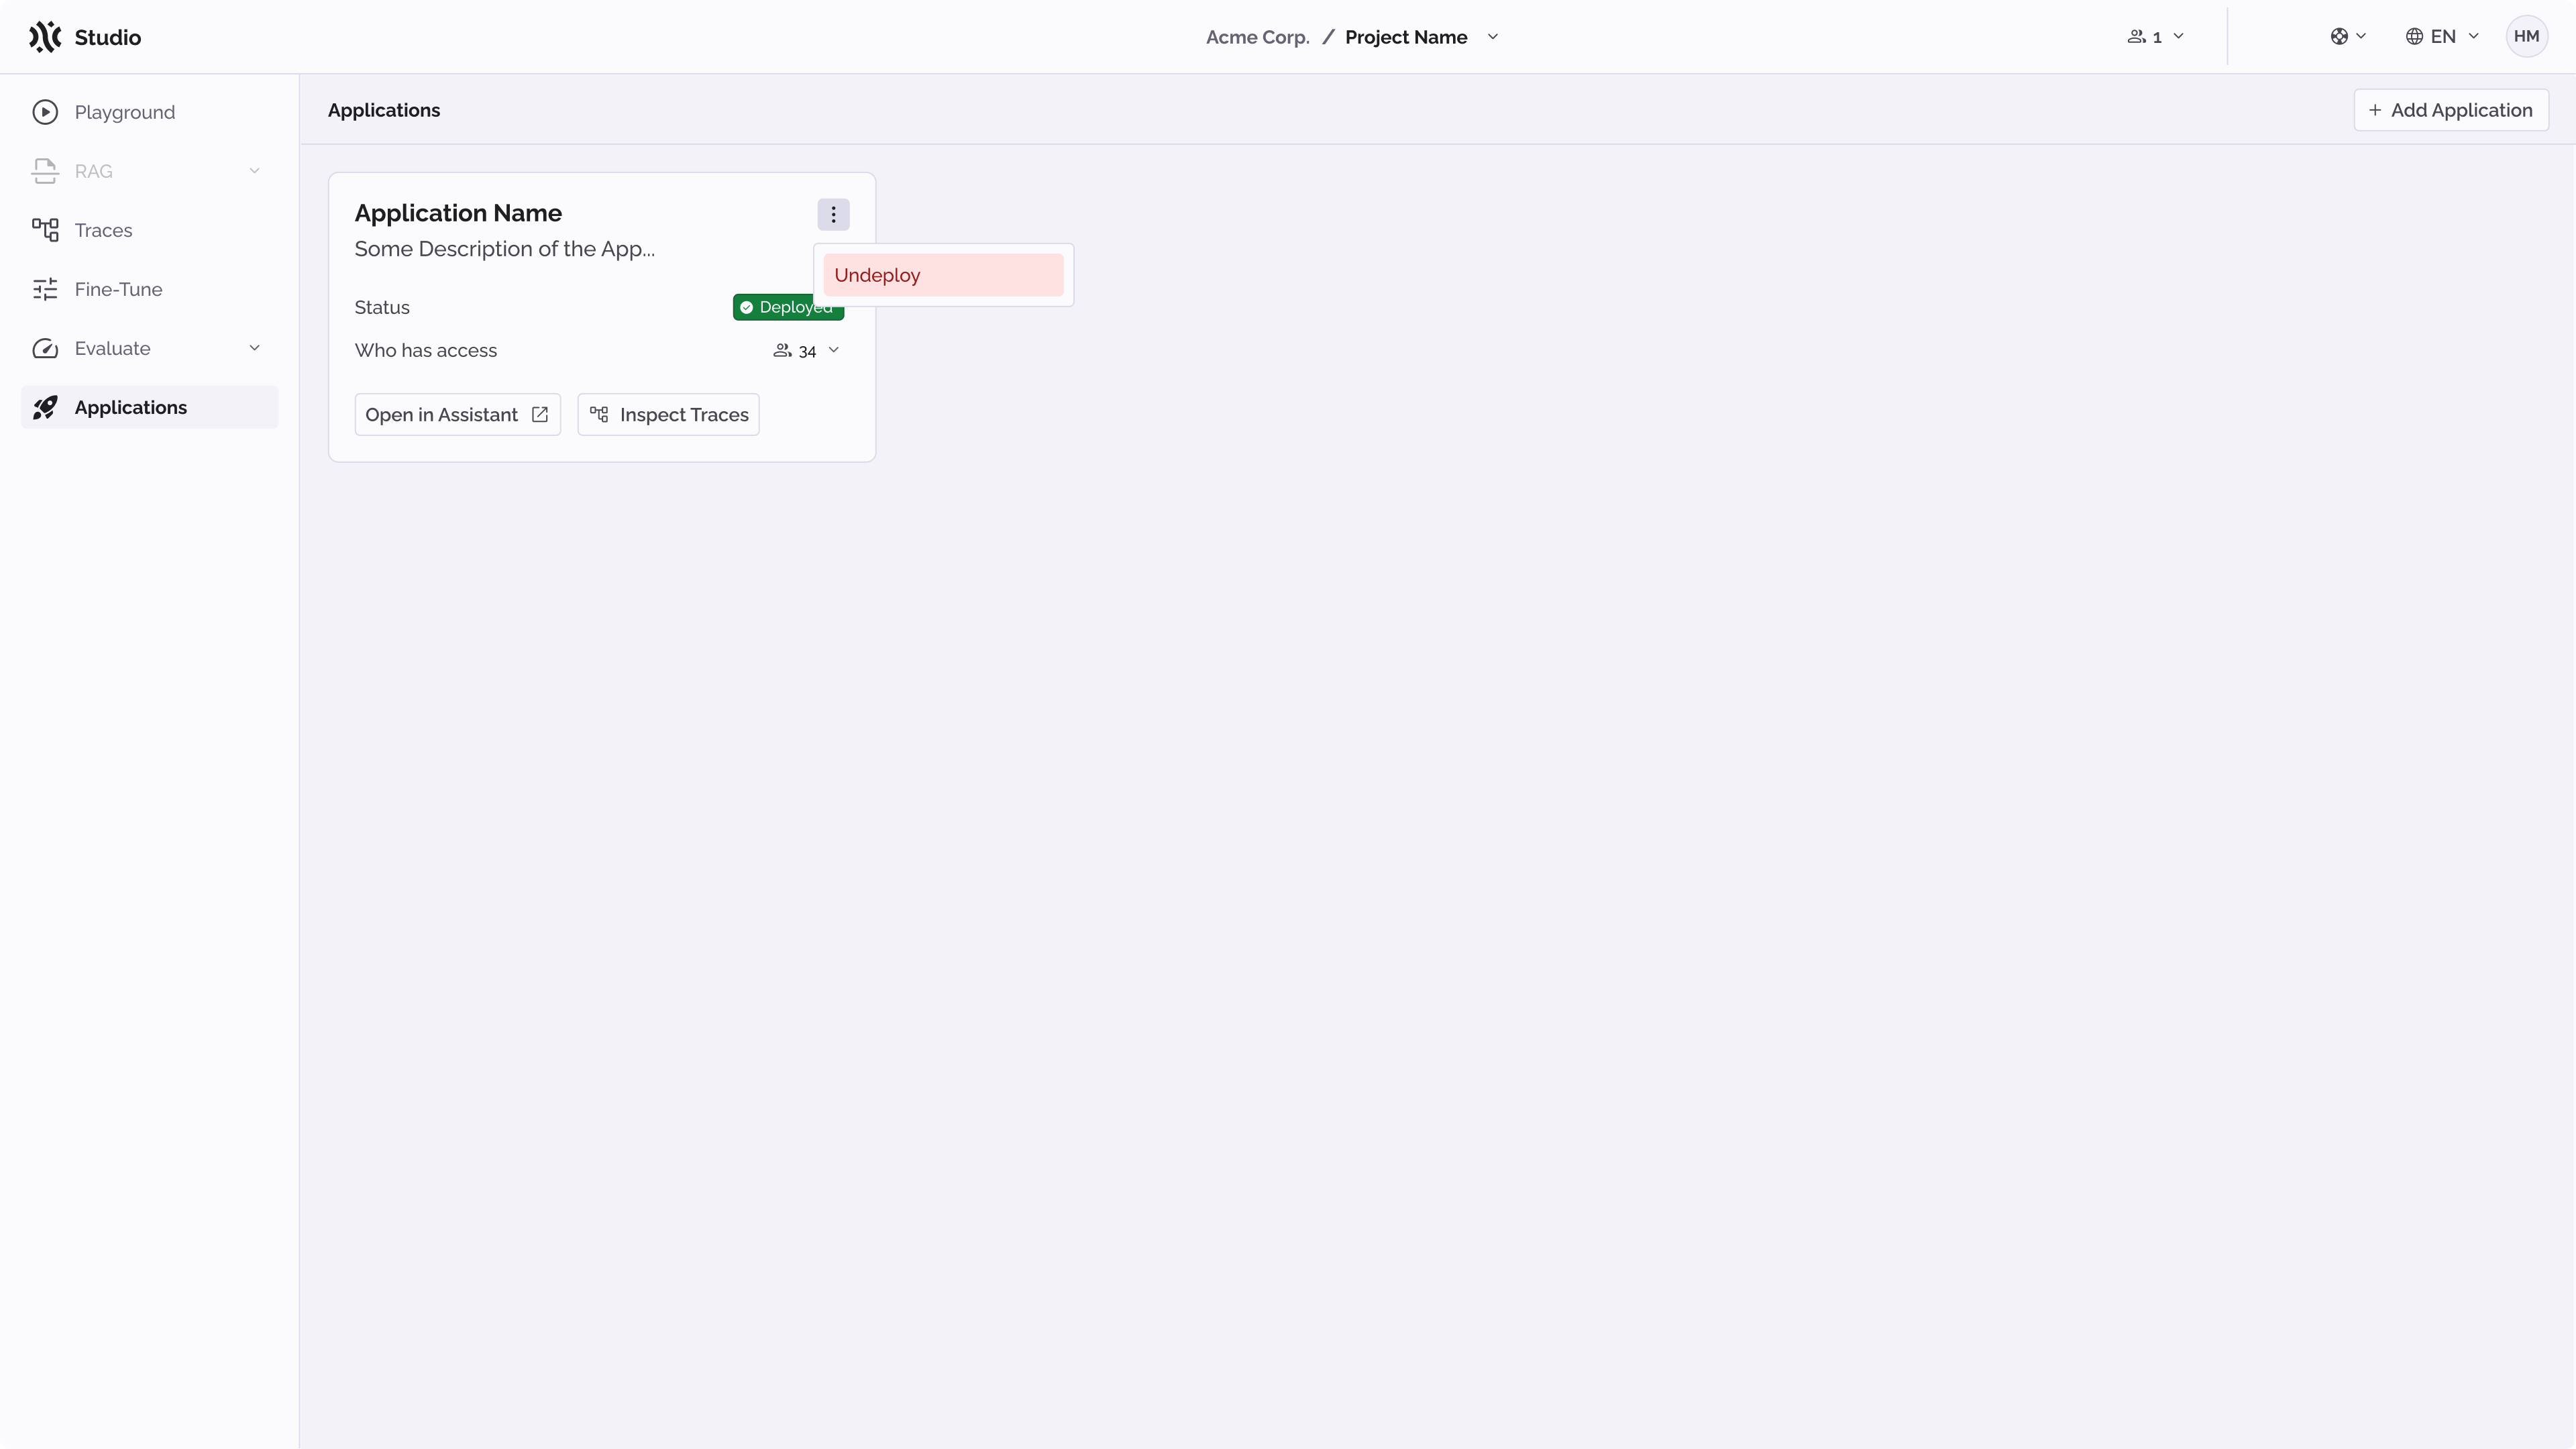Open the app in Assistant

pos(457,414)
